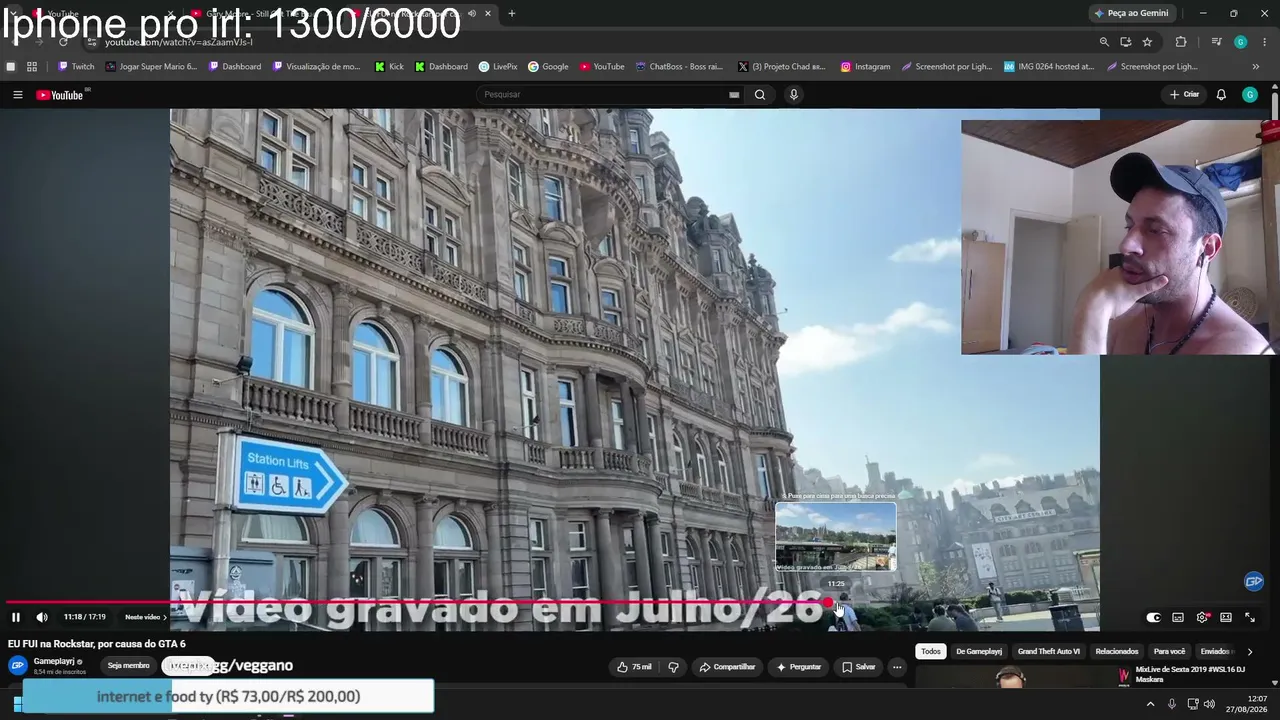Open the Gameplayrj channel name link
1280x720 pixels.
coord(54,662)
